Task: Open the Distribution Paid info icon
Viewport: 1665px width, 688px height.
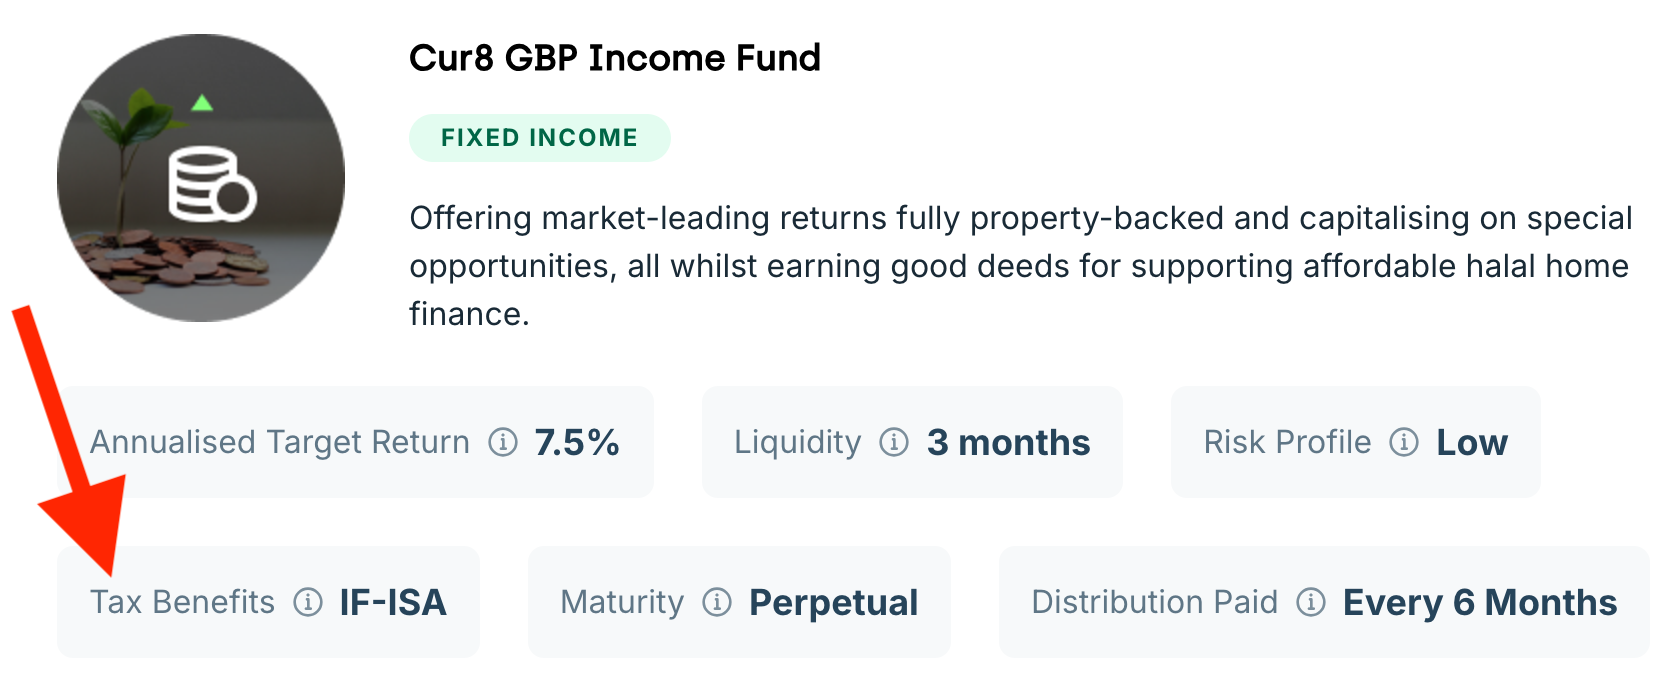Action: pyautogui.click(x=1311, y=602)
